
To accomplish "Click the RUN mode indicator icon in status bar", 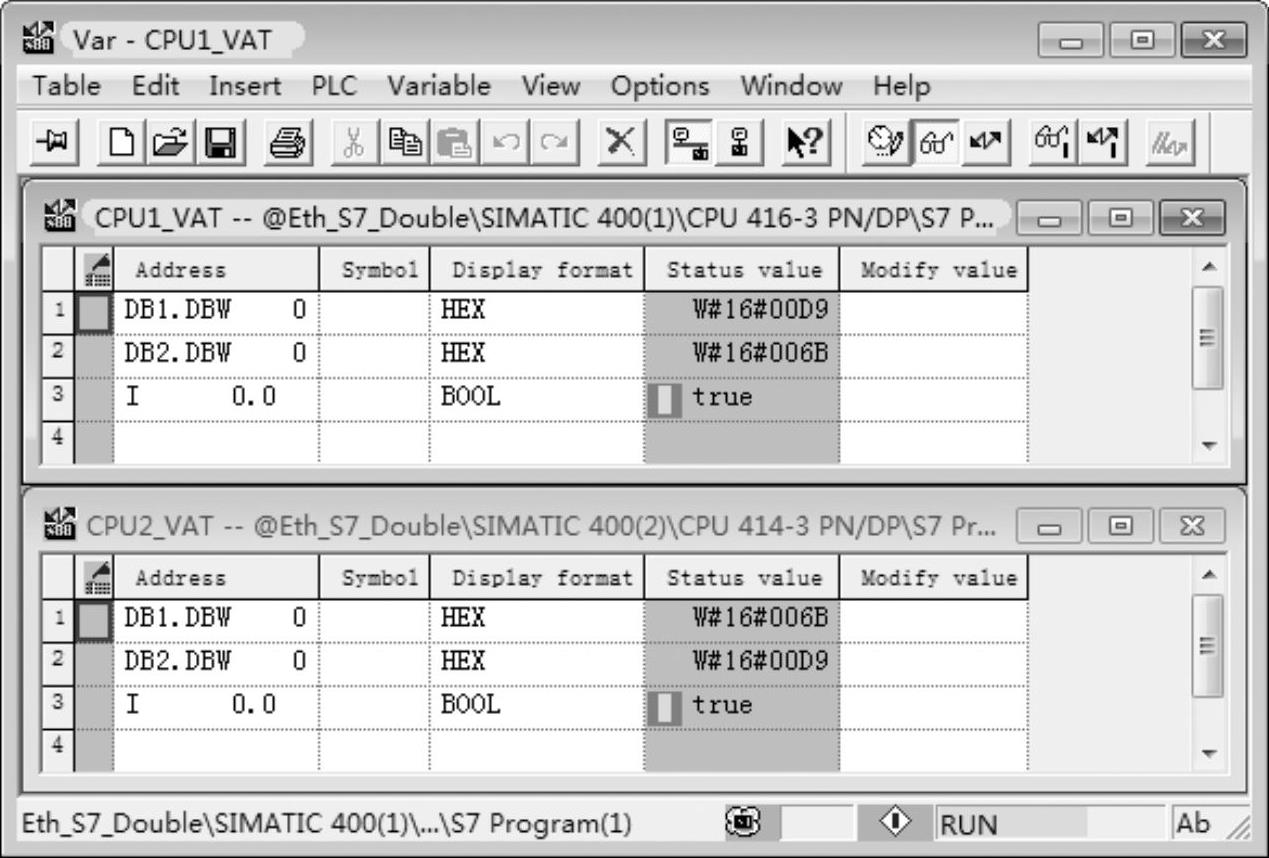I will (896, 823).
